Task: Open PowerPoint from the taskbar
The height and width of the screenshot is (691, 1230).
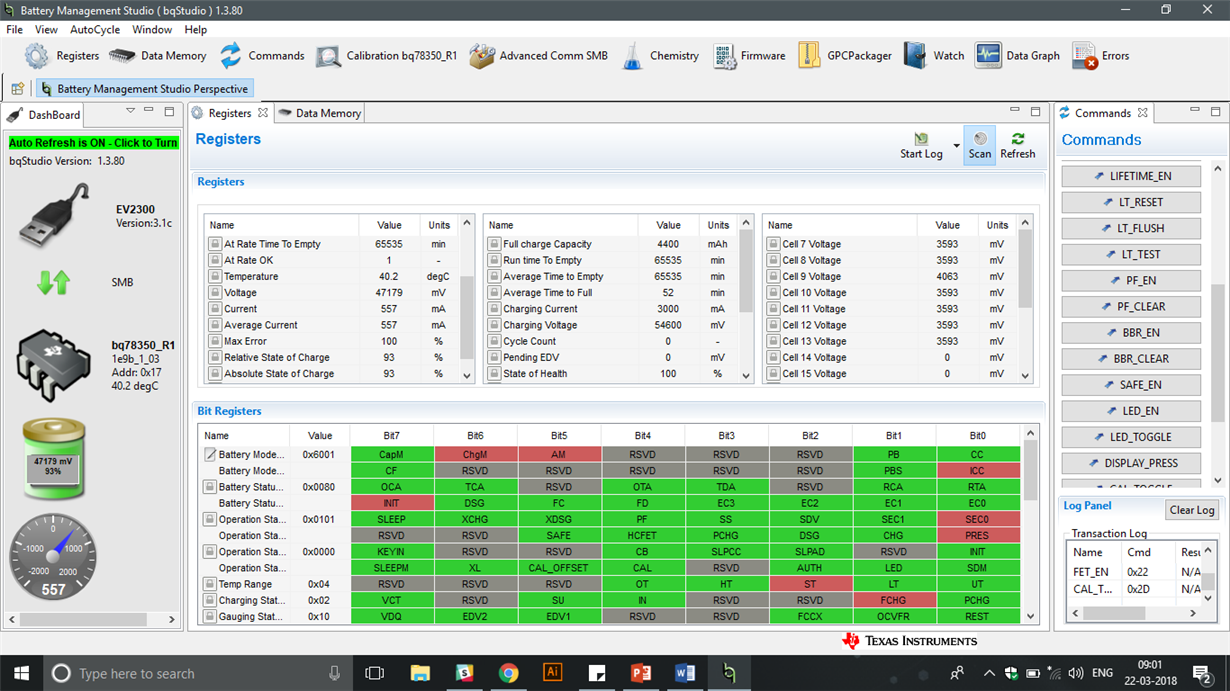Action: (641, 673)
